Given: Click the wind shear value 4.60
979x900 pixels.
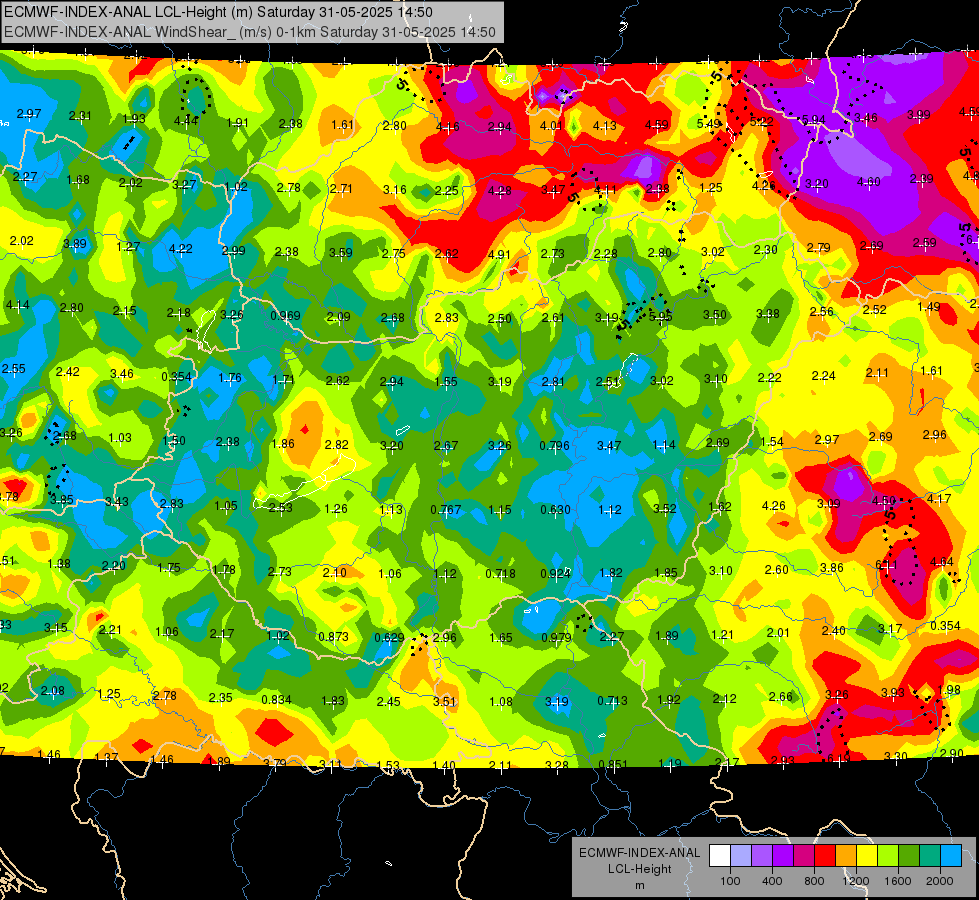Looking at the screenshot, I should [868, 182].
